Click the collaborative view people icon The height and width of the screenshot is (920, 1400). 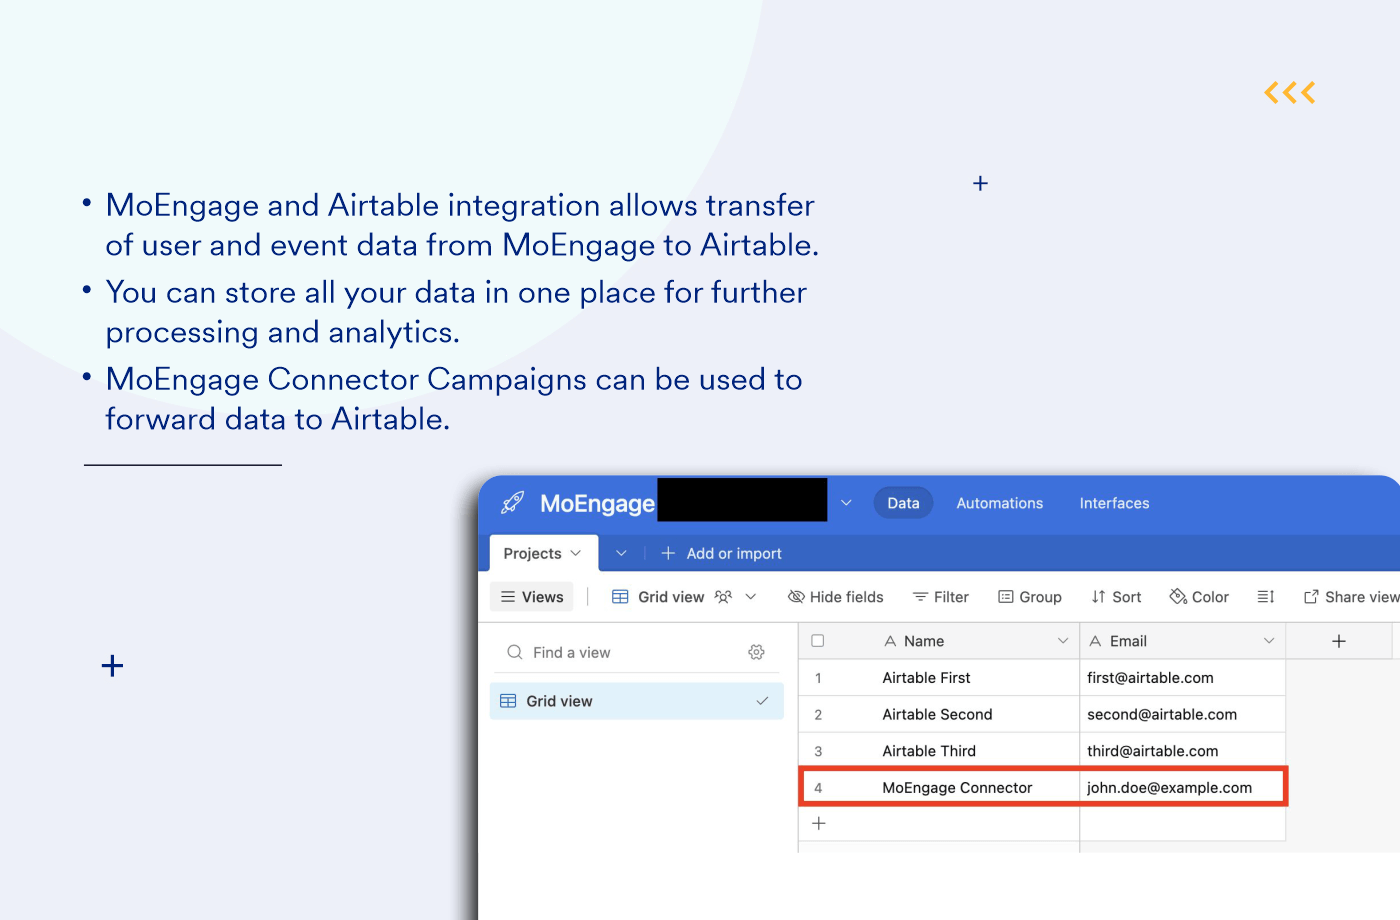[723, 597]
